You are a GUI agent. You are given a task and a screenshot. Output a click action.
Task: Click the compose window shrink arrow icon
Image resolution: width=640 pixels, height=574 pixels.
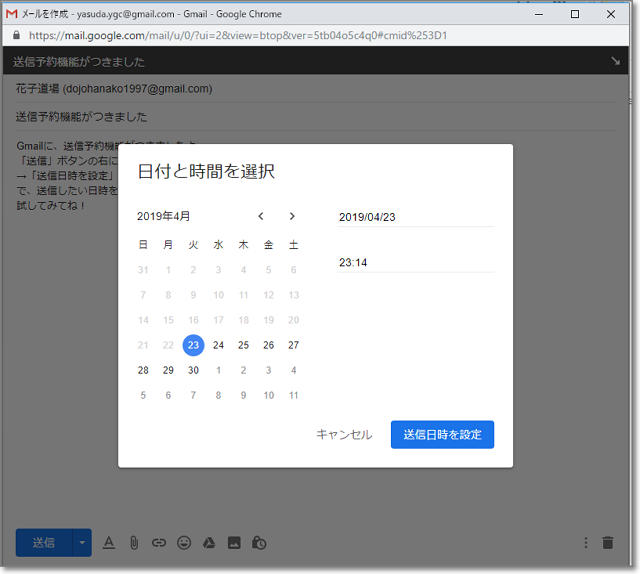tap(615, 61)
